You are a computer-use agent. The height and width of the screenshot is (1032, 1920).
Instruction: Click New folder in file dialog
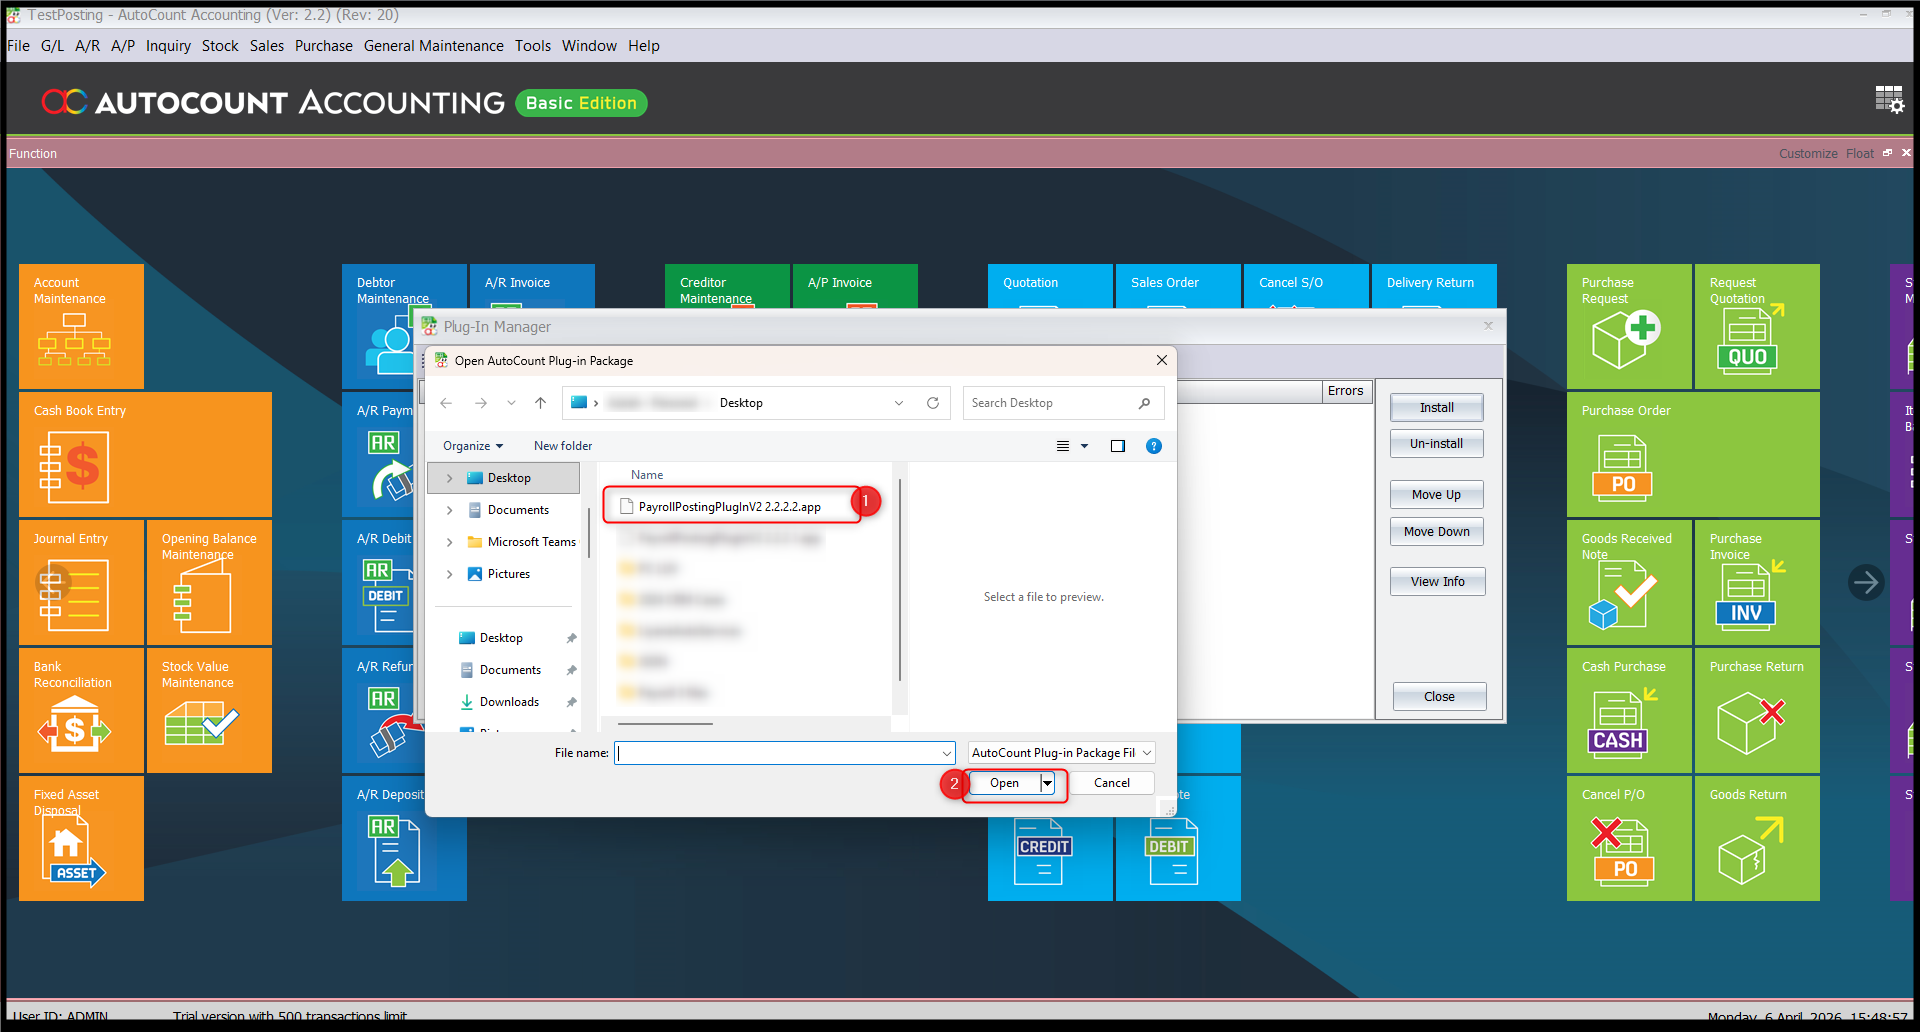click(x=563, y=446)
